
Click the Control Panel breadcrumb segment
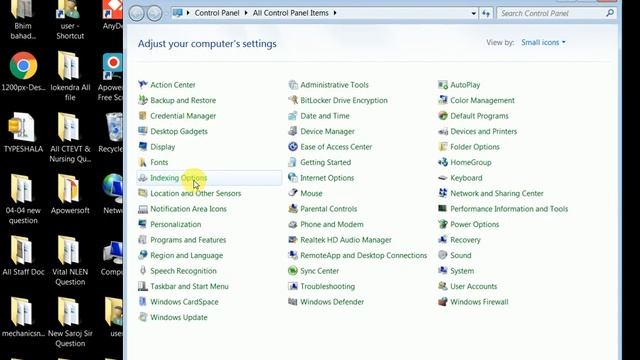click(217, 13)
